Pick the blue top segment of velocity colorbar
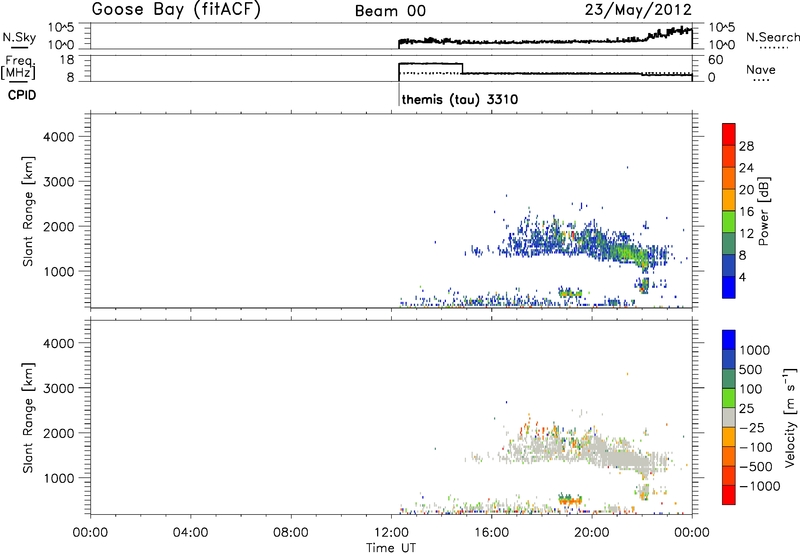The height and width of the screenshot is (554, 800). (729, 340)
